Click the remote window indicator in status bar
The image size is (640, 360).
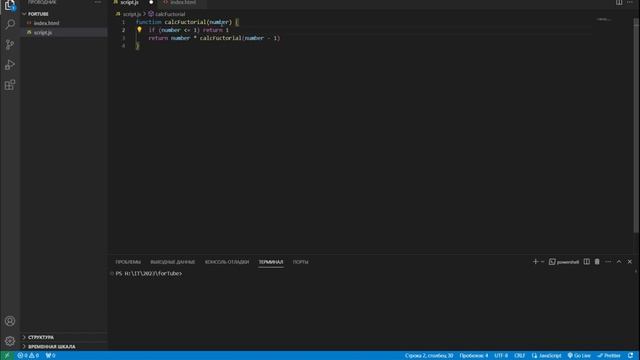pos(7,356)
